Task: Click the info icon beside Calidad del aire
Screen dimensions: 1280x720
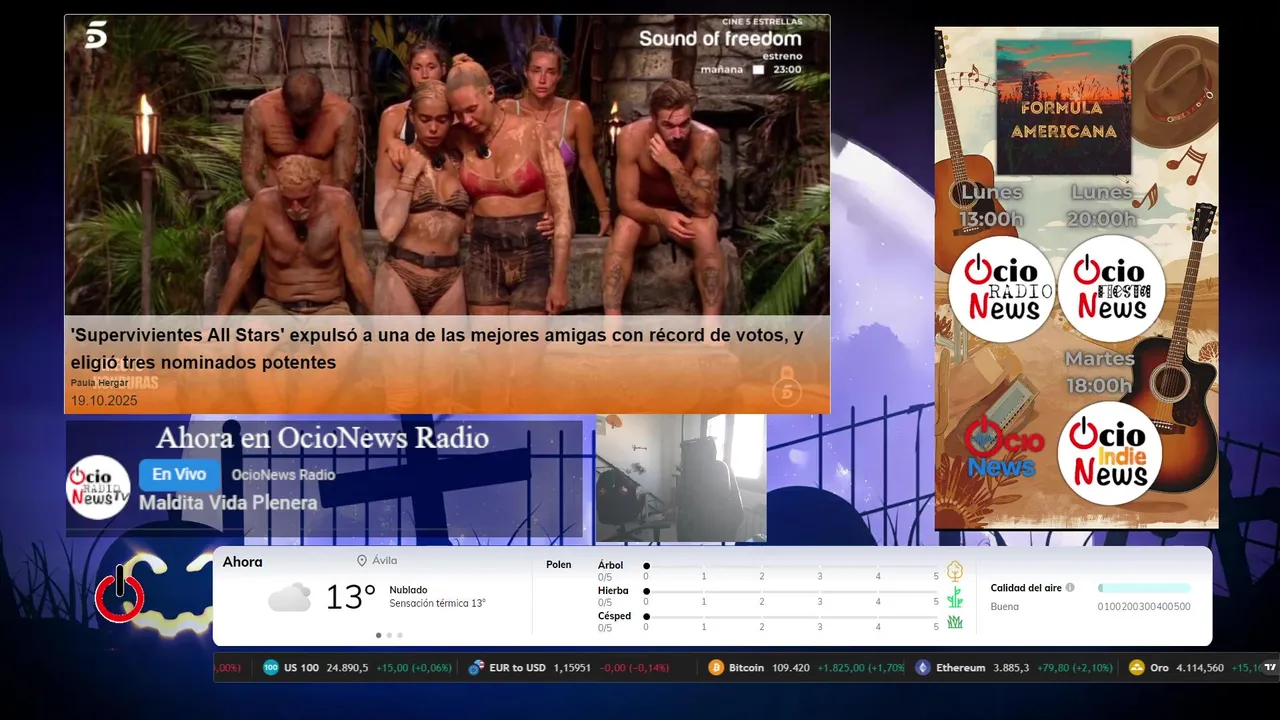Action: tap(1070, 588)
